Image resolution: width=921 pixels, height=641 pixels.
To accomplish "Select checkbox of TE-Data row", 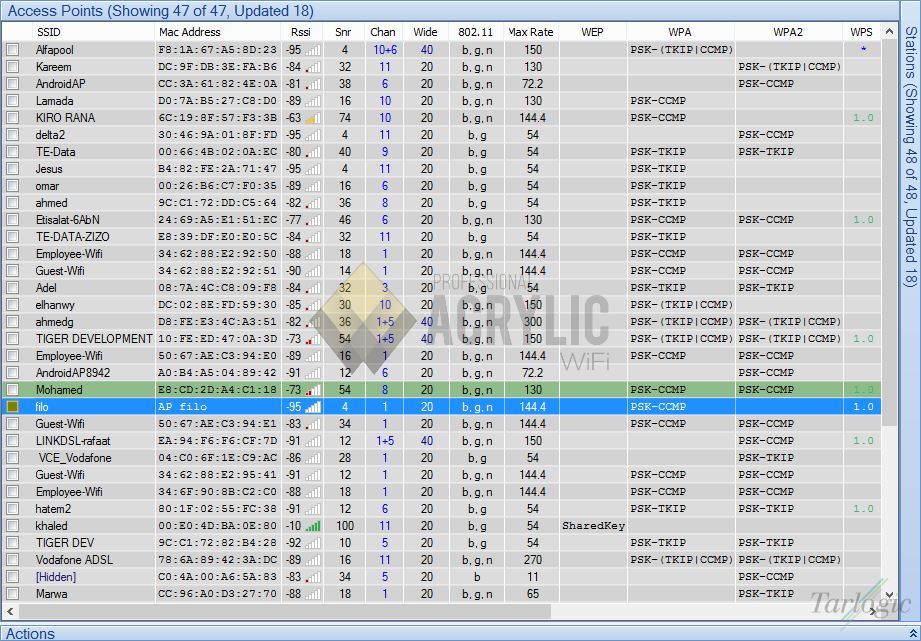I will 12,152.
